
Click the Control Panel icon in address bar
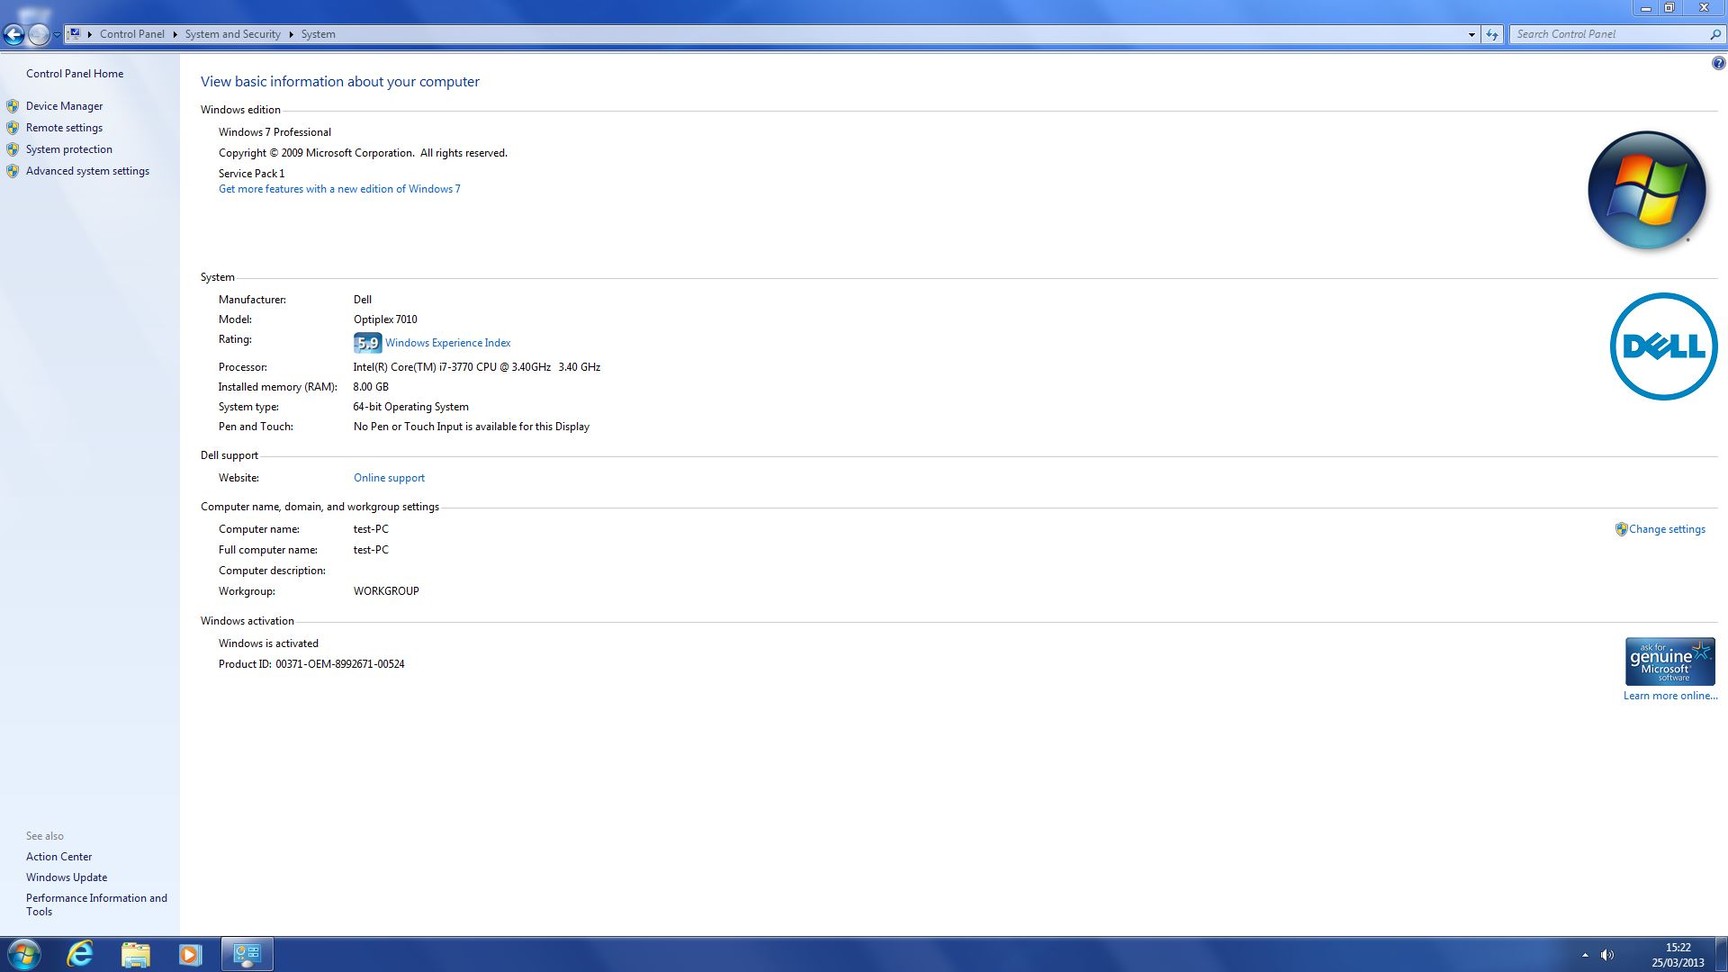point(74,34)
